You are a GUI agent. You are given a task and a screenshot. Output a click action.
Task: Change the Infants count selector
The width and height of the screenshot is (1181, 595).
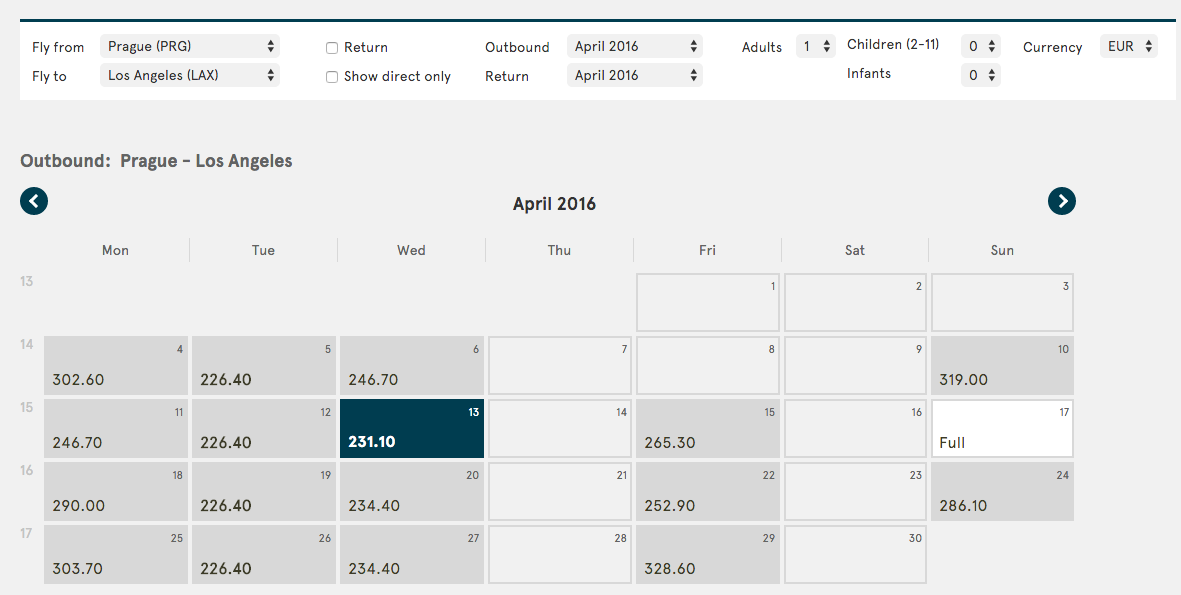(x=981, y=75)
